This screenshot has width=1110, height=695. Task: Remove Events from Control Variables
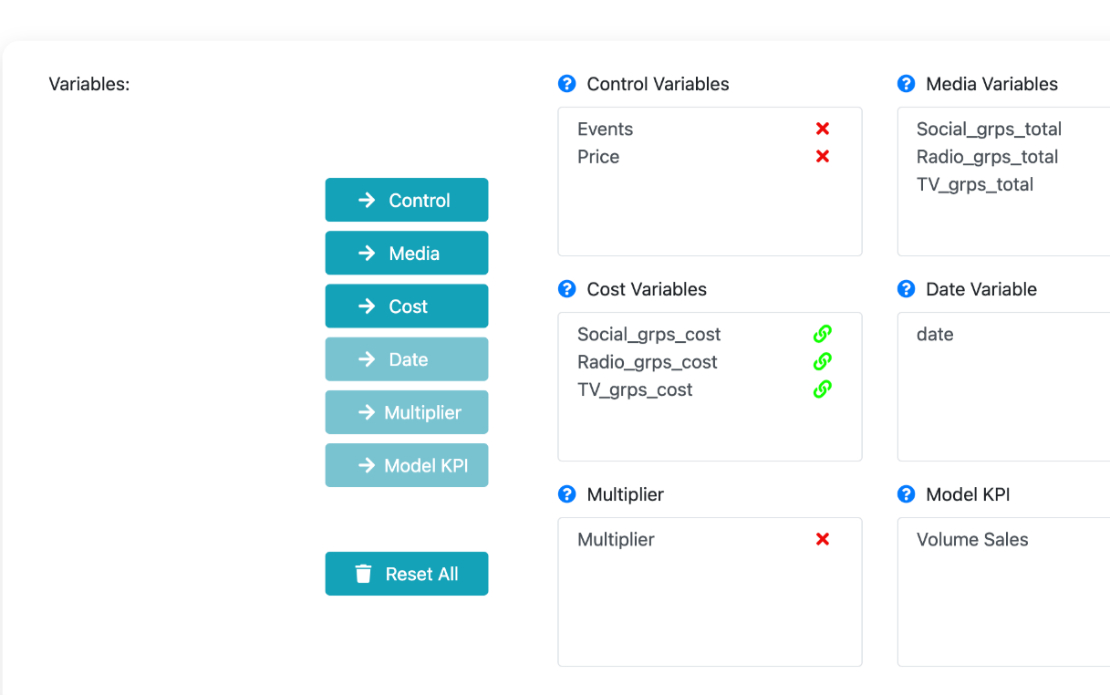point(822,129)
